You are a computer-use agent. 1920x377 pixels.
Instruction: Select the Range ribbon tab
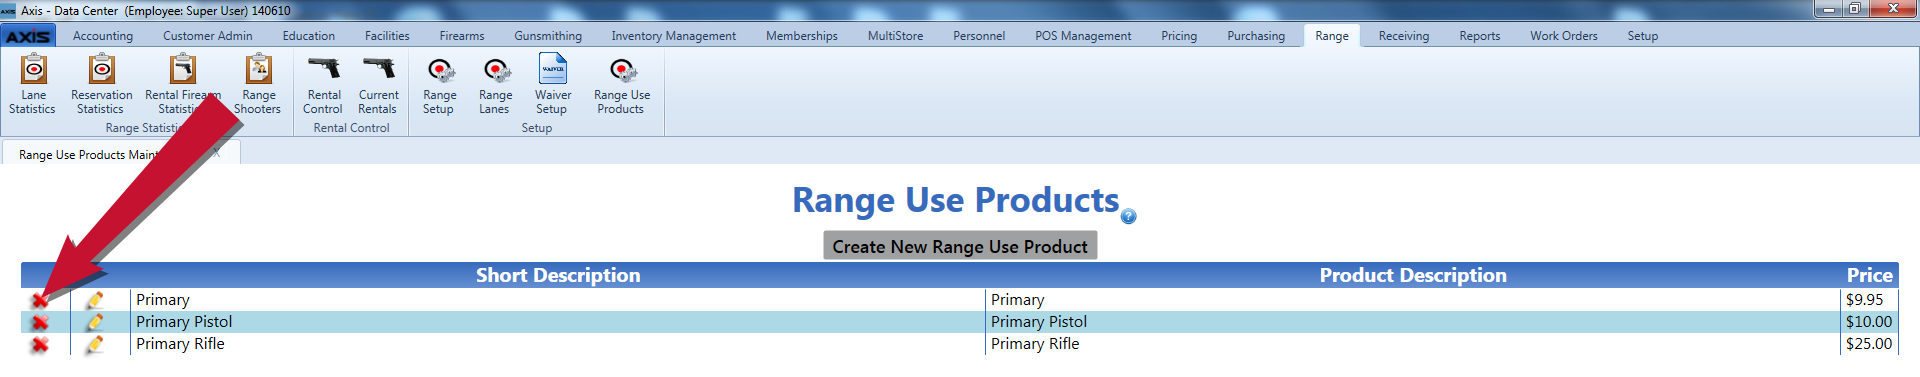(x=1332, y=36)
